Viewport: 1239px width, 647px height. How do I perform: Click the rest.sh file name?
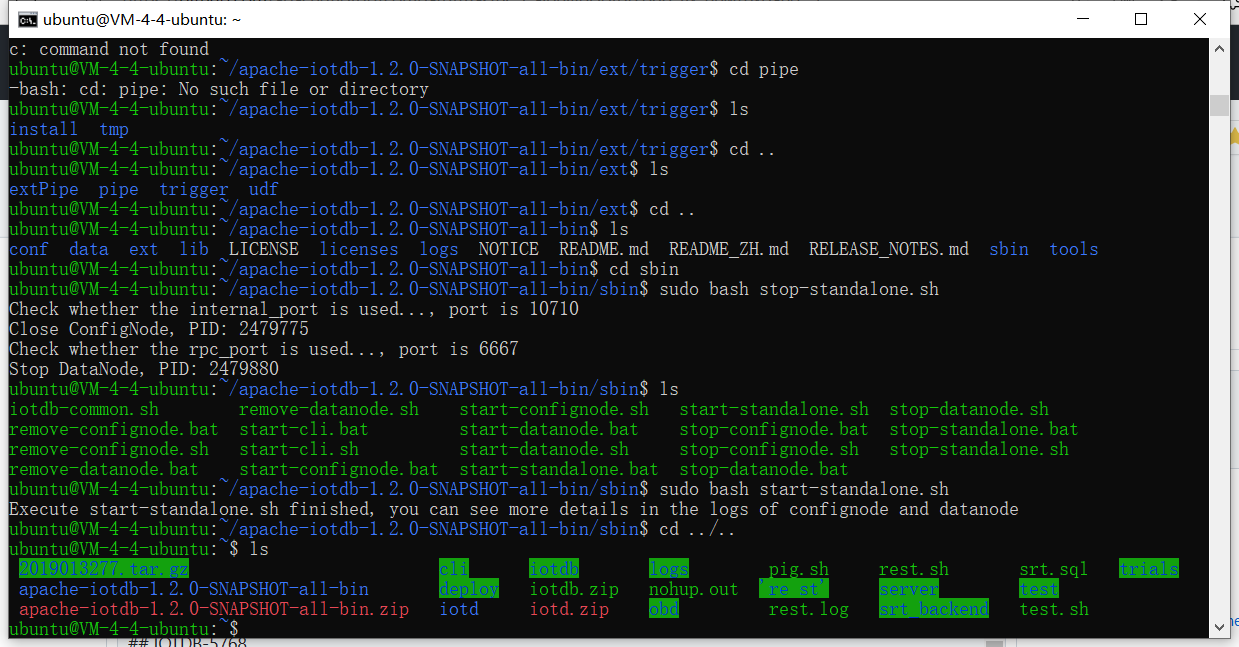914,569
